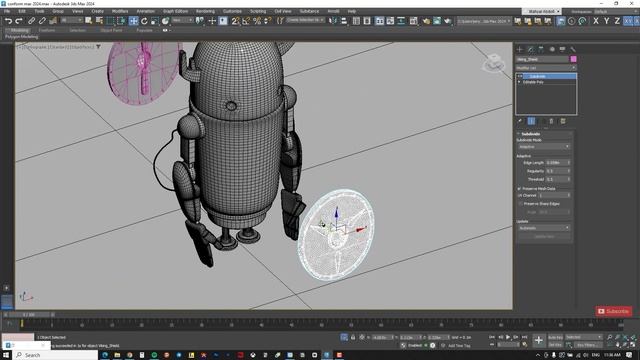Activate the Select and Rotate tool

(144, 21)
